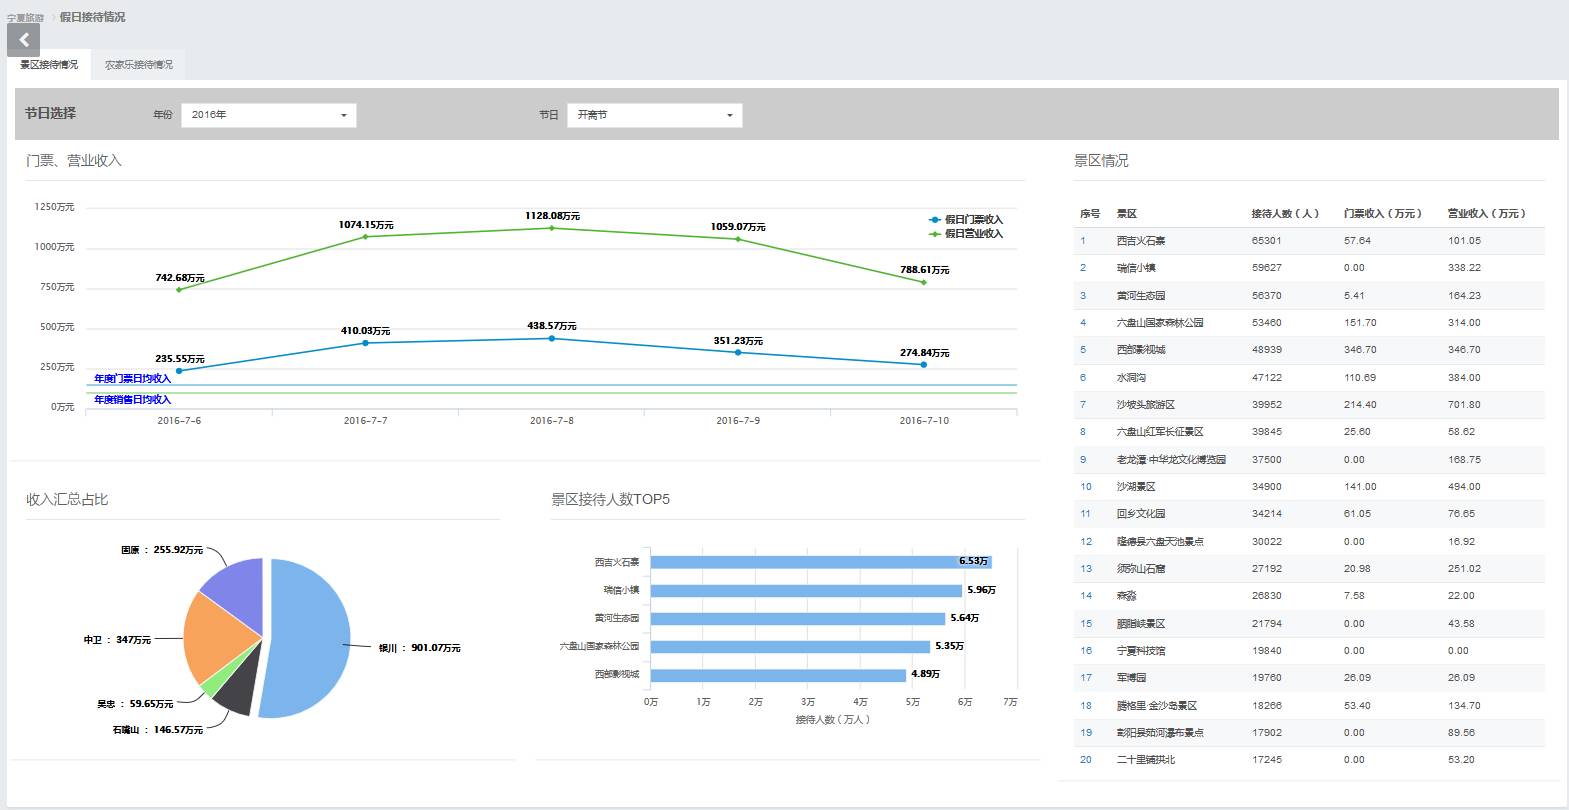Image resolution: width=1569 pixels, height=810 pixels.
Task: Click the 银川：901.07万元 pie label
Action: point(419,648)
